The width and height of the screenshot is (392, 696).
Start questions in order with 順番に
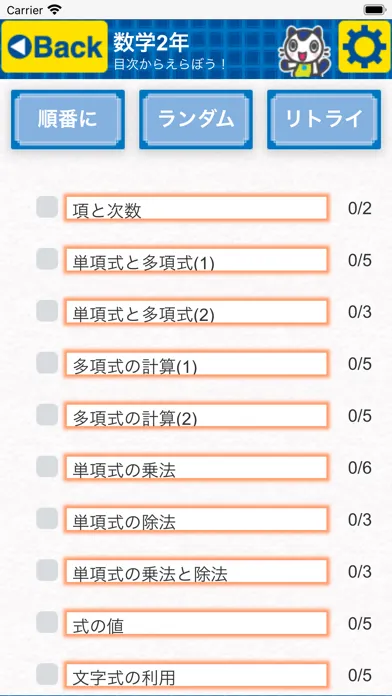pyautogui.click(x=68, y=119)
